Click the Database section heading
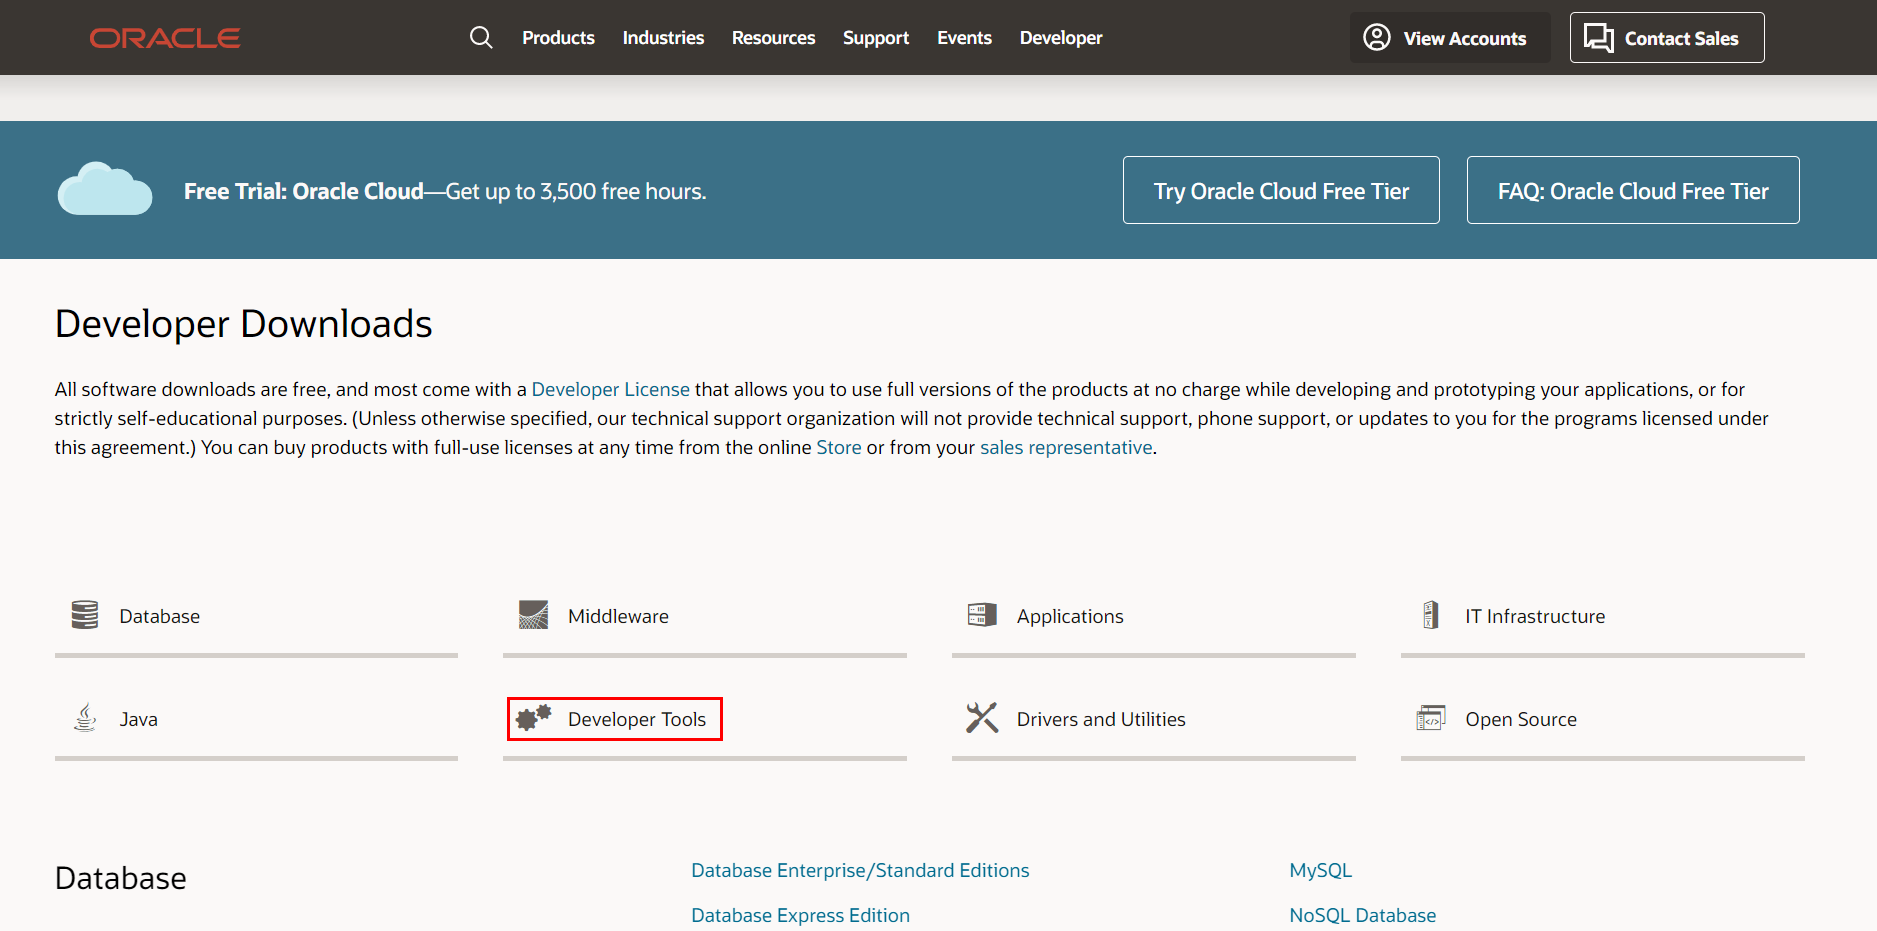 (x=120, y=878)
